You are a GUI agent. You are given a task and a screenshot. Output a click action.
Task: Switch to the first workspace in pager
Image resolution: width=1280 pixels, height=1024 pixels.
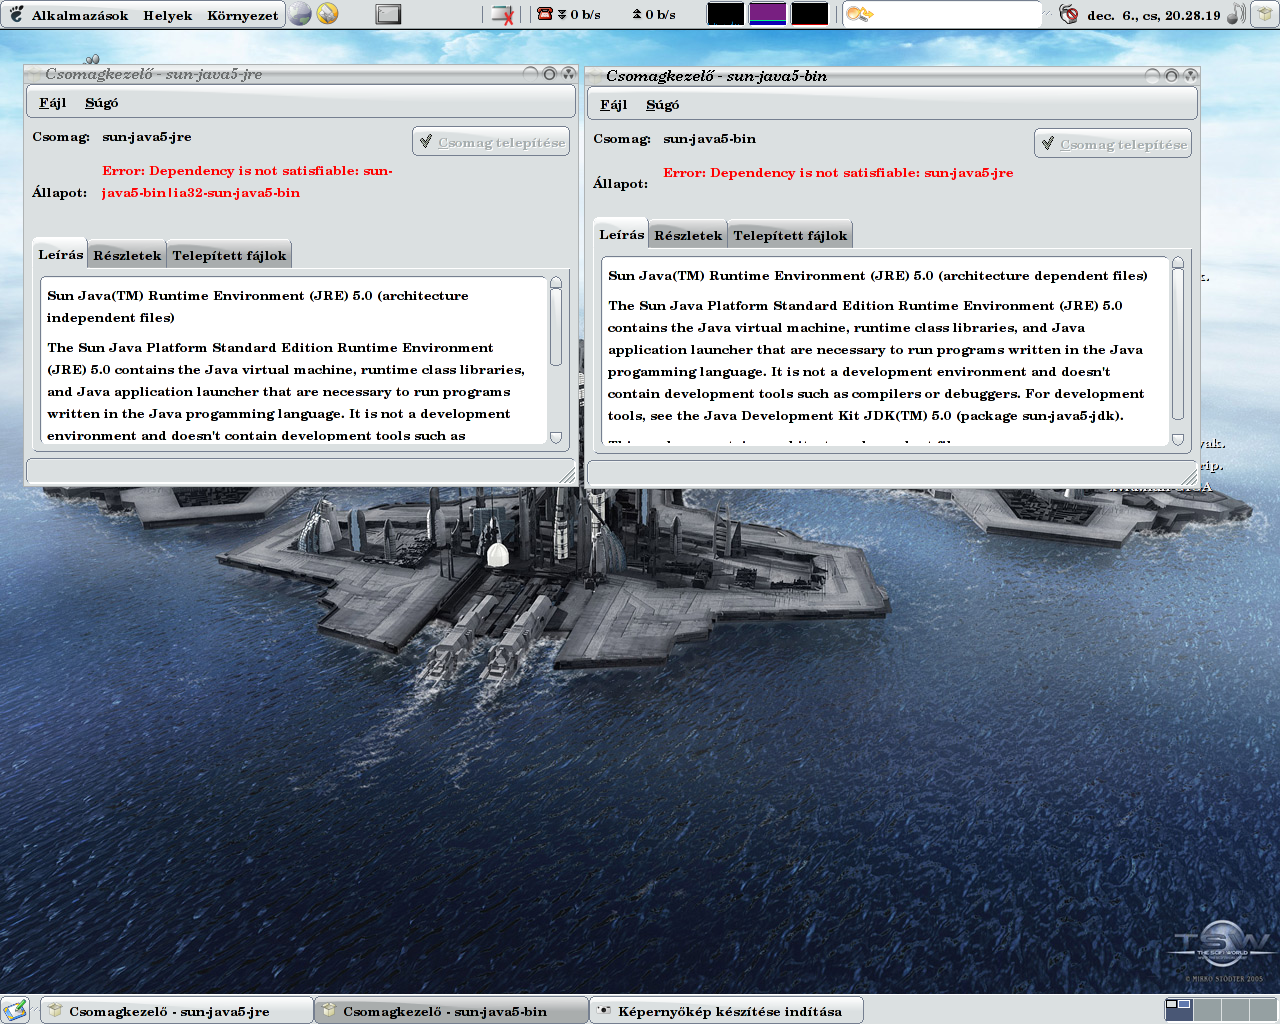coord(1179,1010)
